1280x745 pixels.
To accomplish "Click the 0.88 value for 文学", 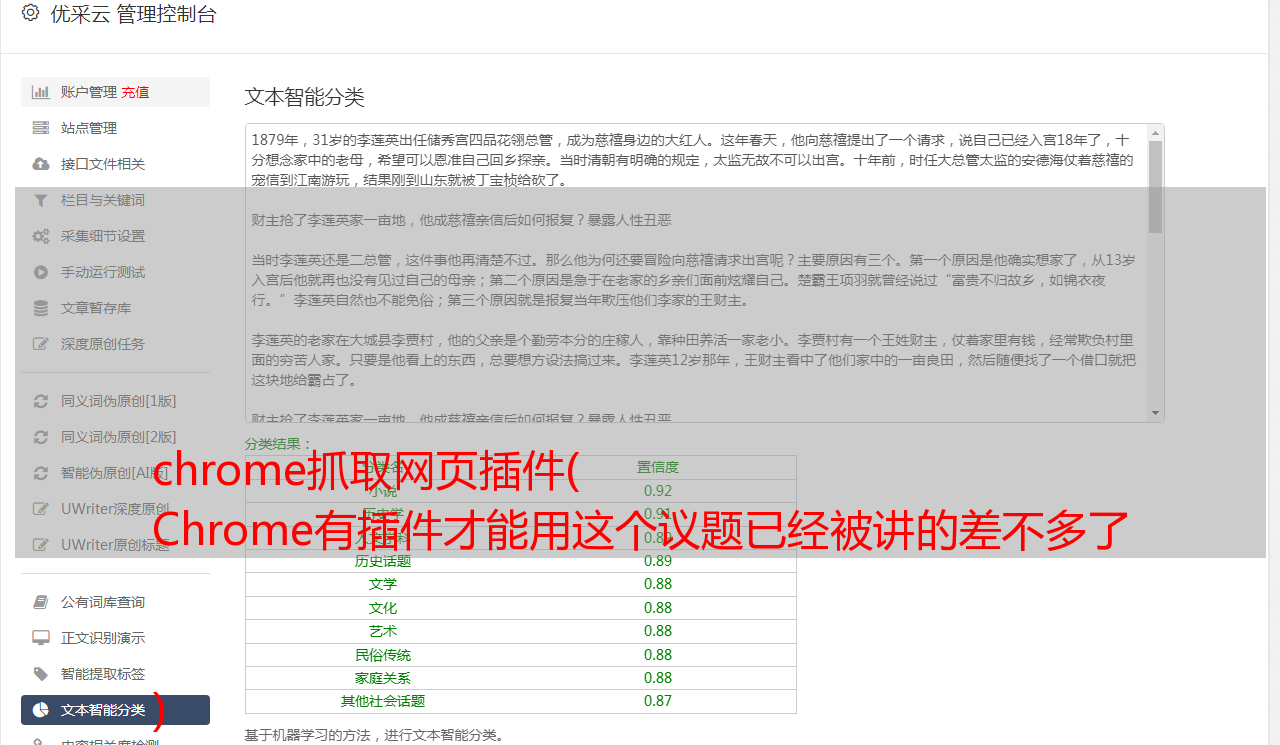I will coord(658,584).
